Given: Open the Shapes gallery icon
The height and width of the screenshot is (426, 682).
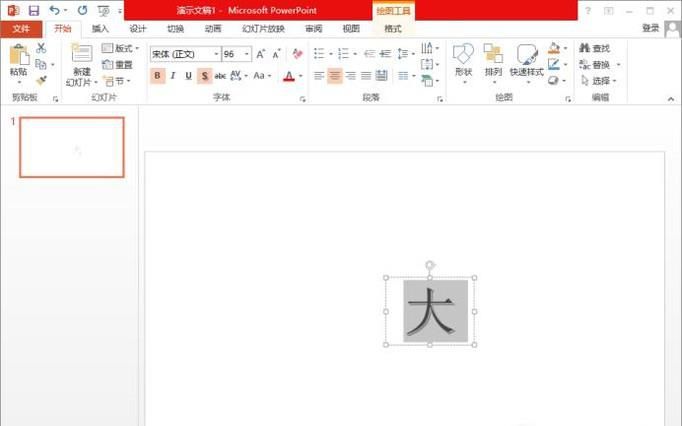Looking at the screenshot, I should tap(463, 59).
